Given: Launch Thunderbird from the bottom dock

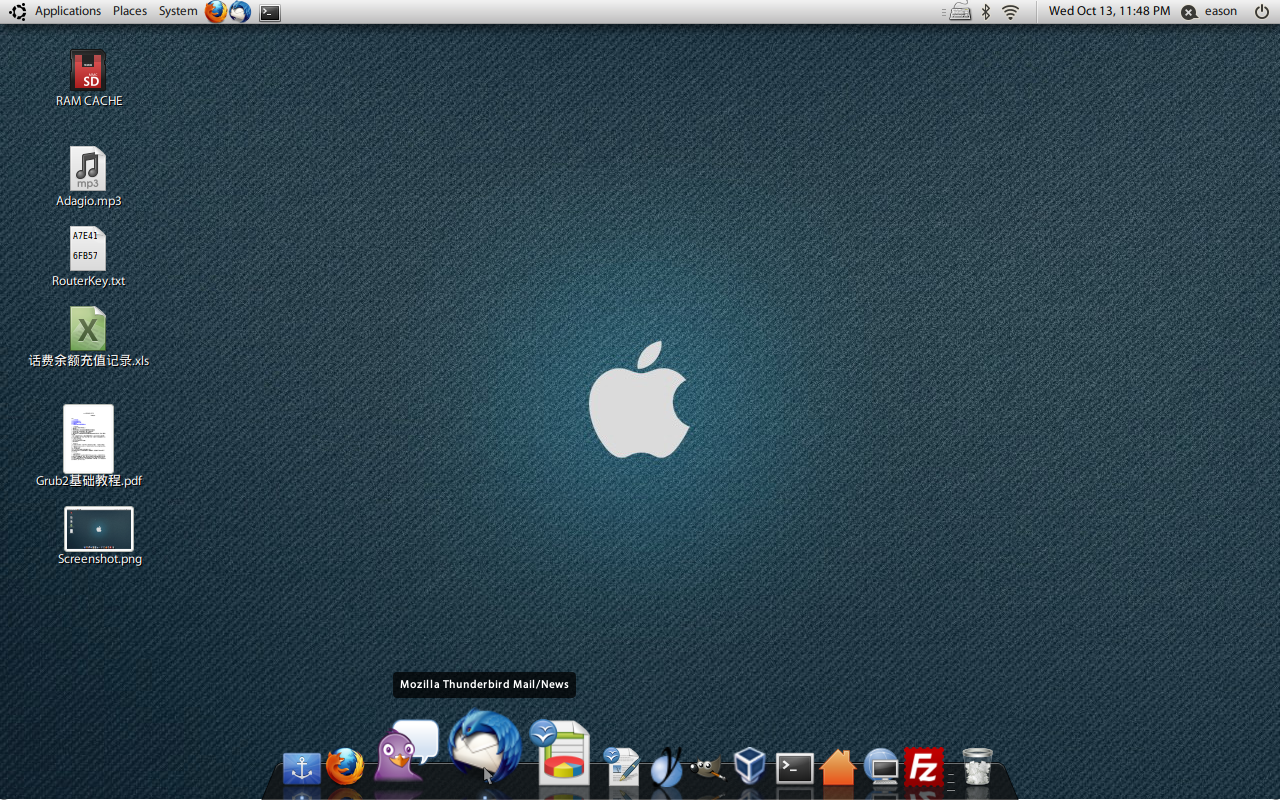Looking at the screenshot, I should coord(485,746).
